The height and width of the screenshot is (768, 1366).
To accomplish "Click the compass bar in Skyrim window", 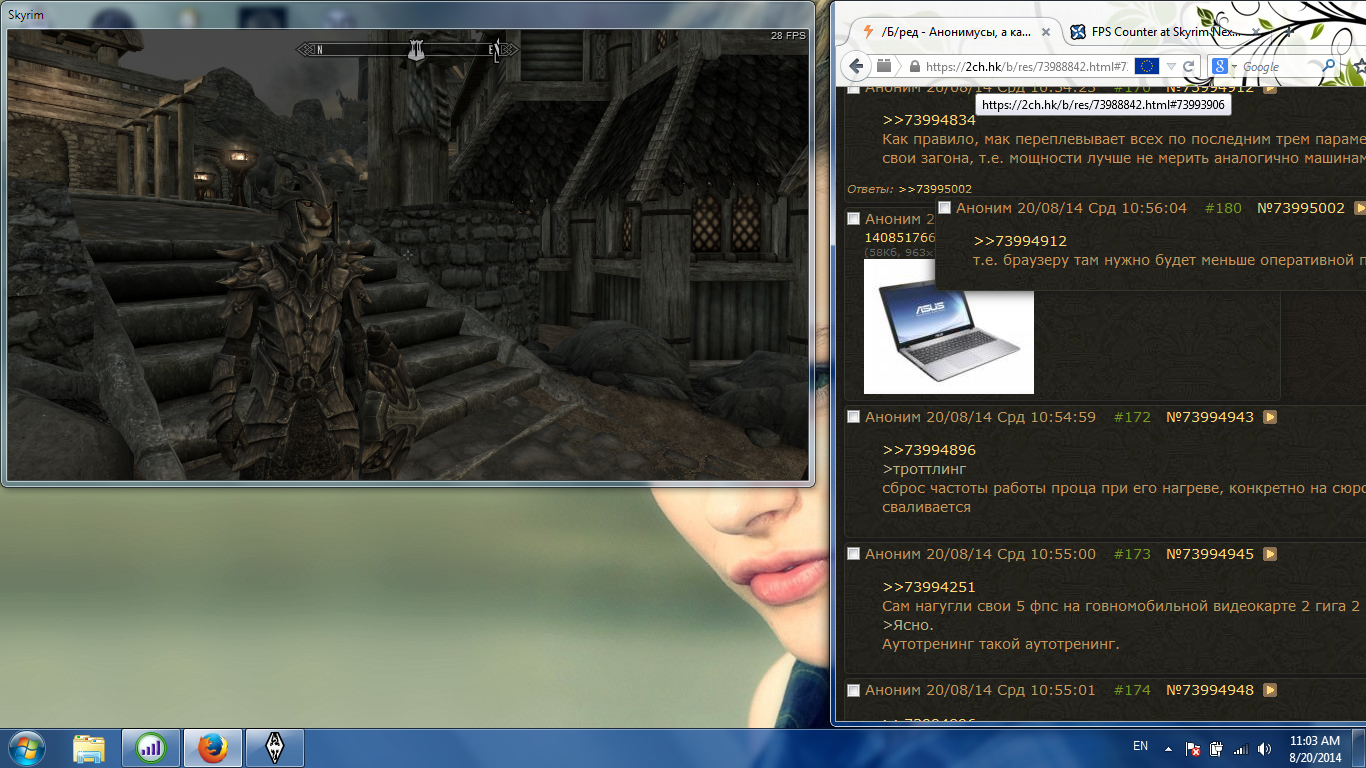I will click(x=408, y=49).
